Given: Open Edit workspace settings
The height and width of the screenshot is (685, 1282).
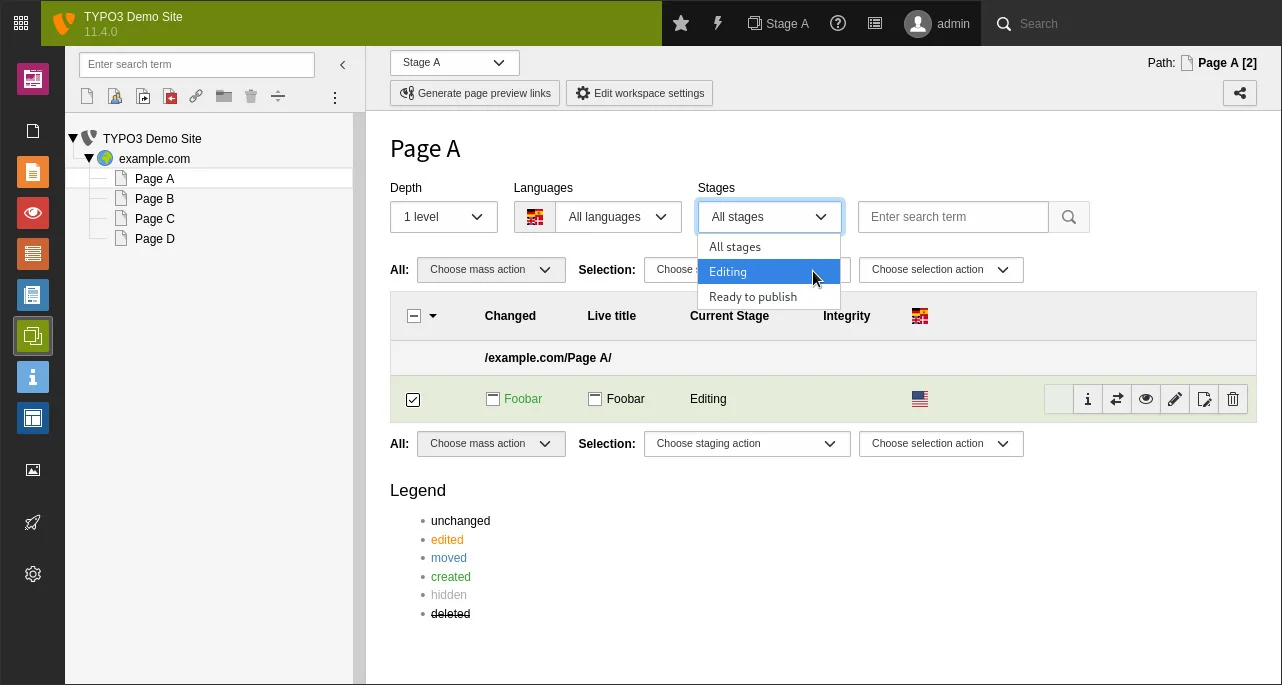Looking at the screenshot, I should pyautogui.click(x=639, y=92).
